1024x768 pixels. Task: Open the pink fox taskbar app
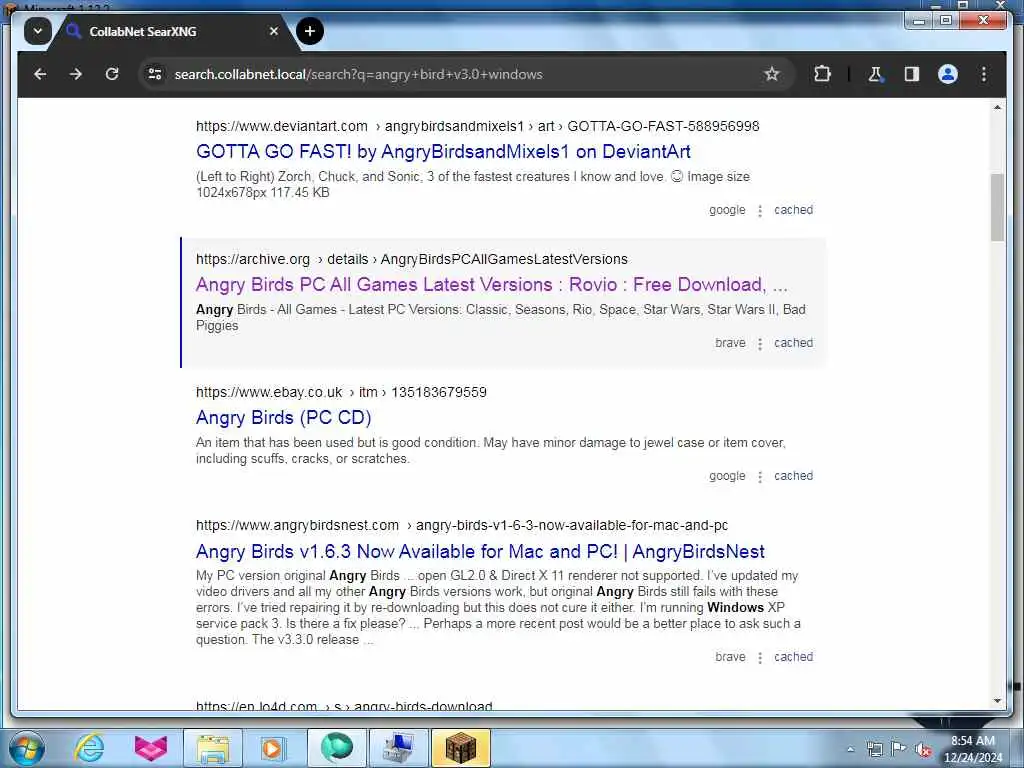[151, 748]
